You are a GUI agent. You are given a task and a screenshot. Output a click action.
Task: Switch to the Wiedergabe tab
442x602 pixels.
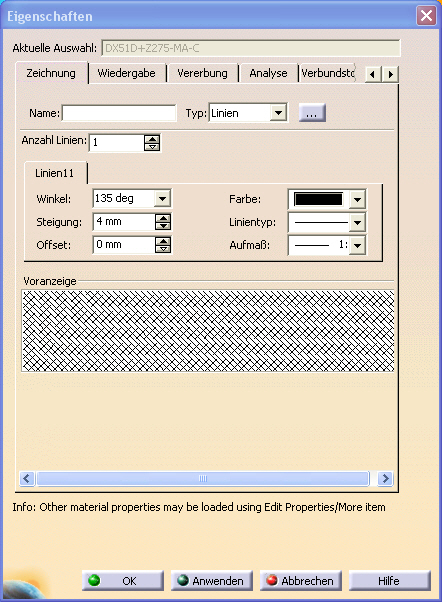point(127,73)
